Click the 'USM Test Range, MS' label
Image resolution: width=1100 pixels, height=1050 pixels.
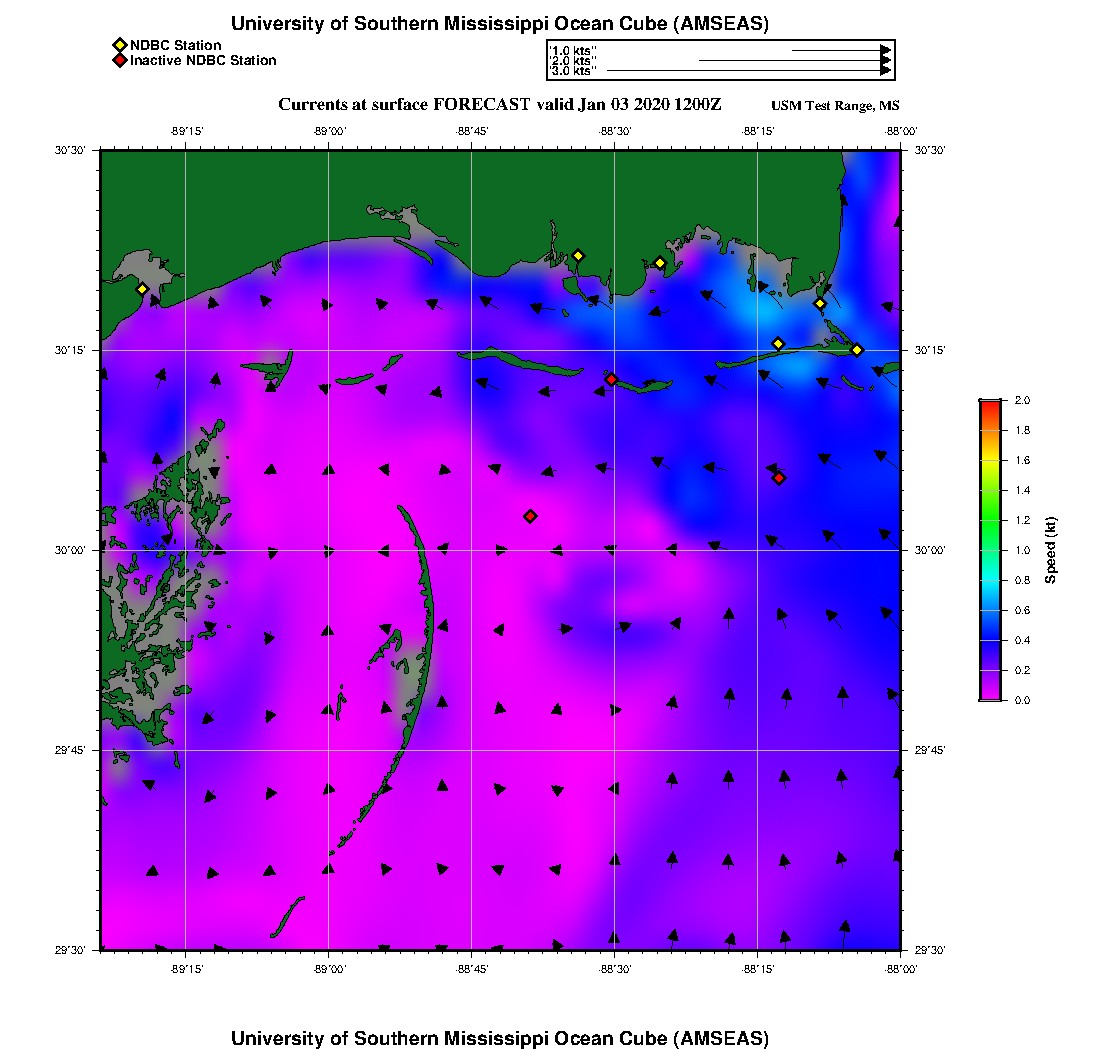835,106
